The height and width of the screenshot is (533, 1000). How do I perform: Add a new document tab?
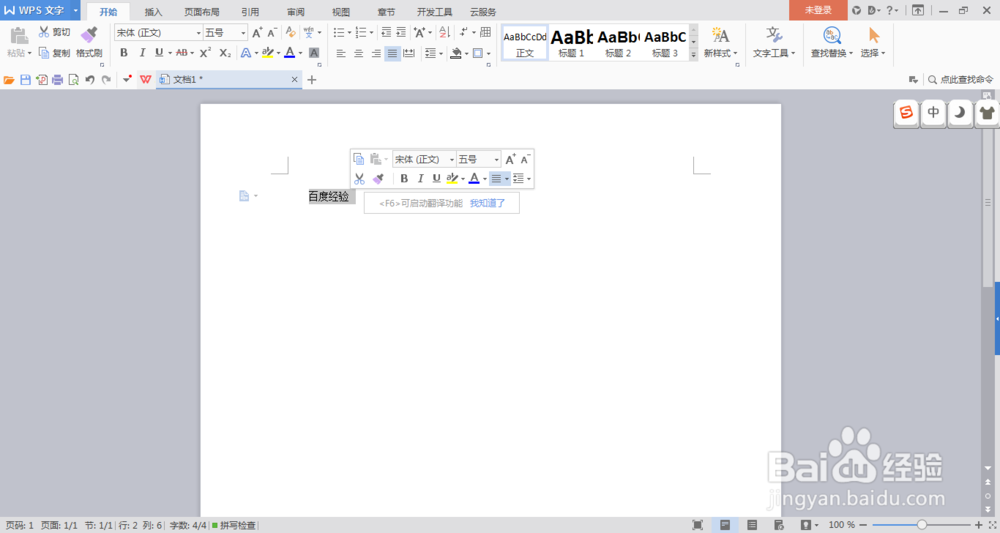(311, 80)
